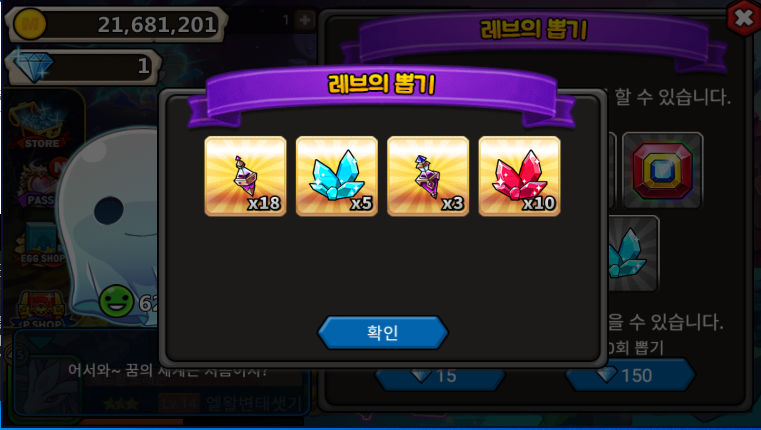Click the green smiley face icon
Screen dimensions: 761x430
point(116,301)
